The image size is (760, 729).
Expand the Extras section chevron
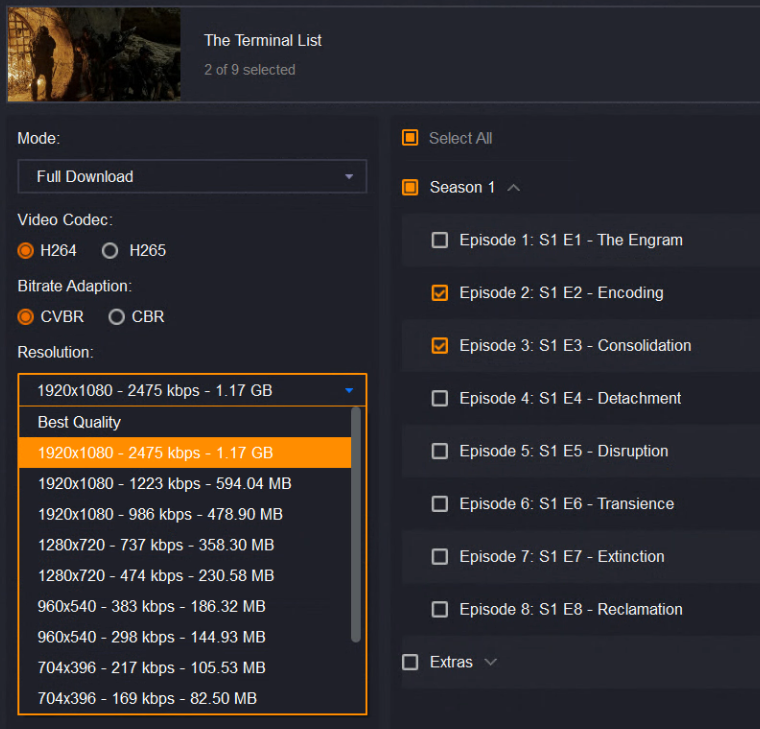pos(490,662)
